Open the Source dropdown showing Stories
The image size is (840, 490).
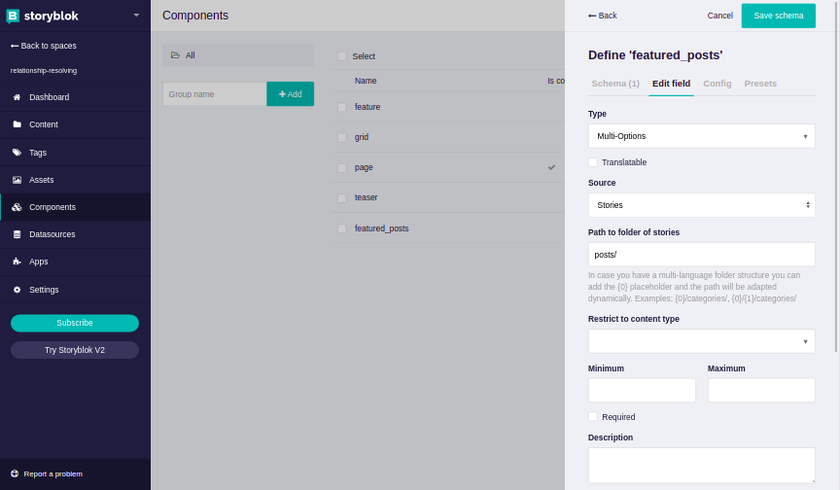(701, 205)
